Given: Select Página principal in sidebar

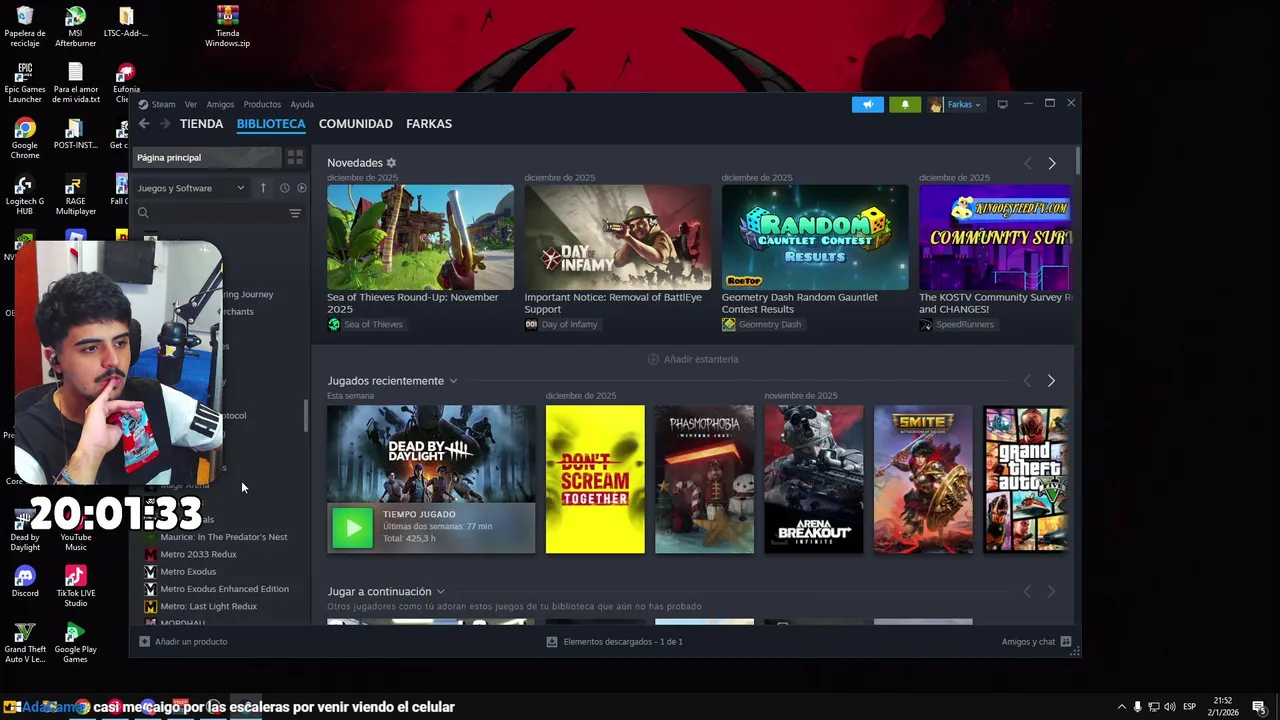Looking at the screenshot, I should [207, 157].
